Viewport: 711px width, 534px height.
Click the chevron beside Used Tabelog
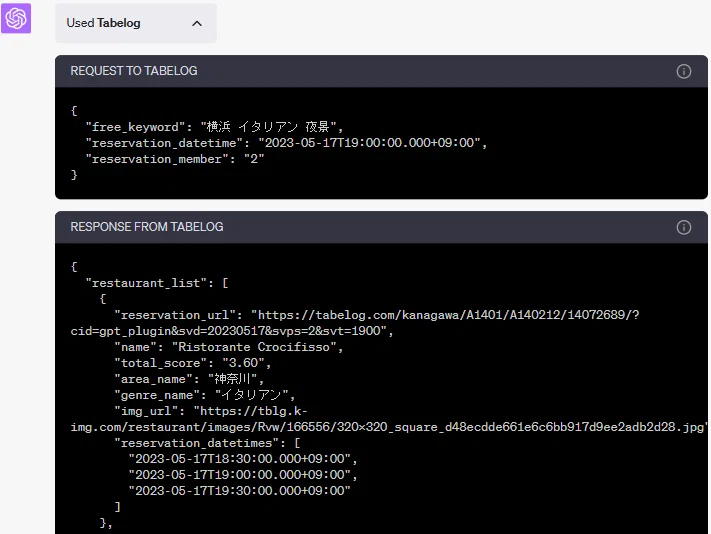[x=197, y=24]
